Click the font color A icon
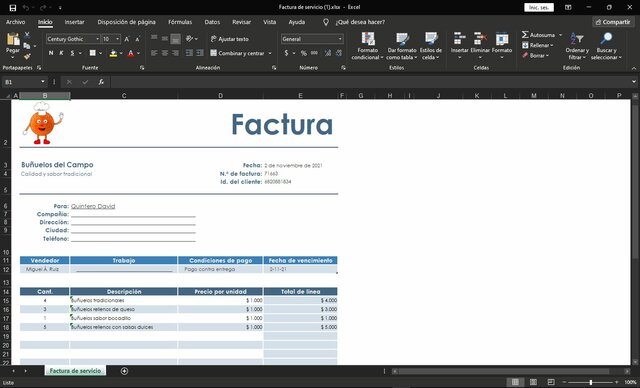The image size is (640, 388). pyautogui.click(x=131, y=53)
